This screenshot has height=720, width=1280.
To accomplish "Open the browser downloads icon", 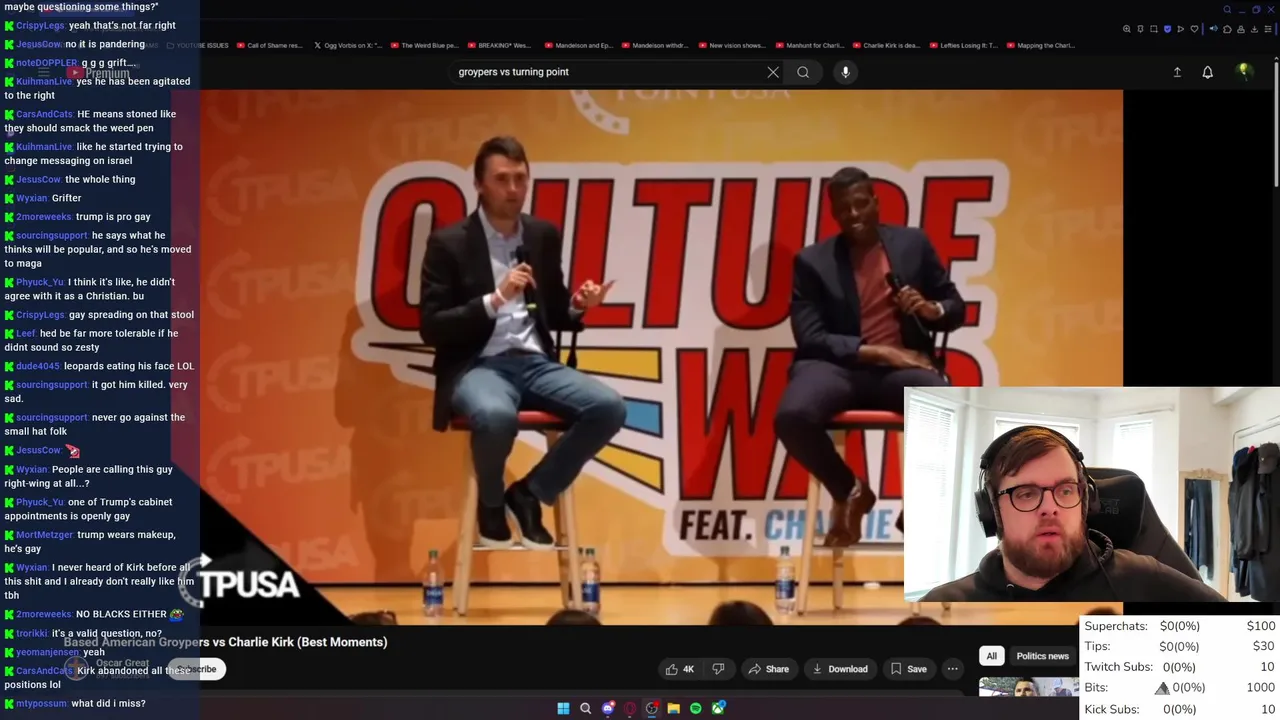I will [1254, 29].
